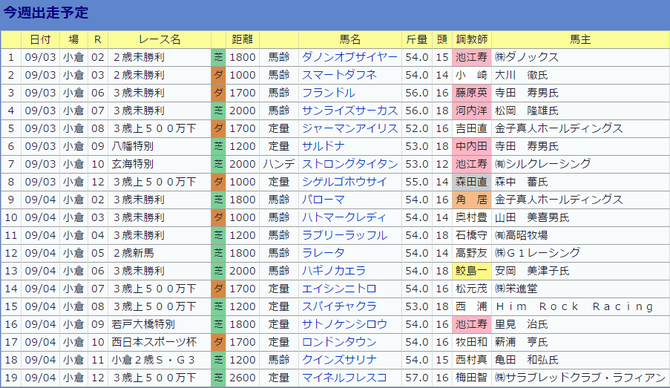Viewport: 670px width, 388px height.
Task: Click the ラレータ link
Action: [x=323, y=253]
